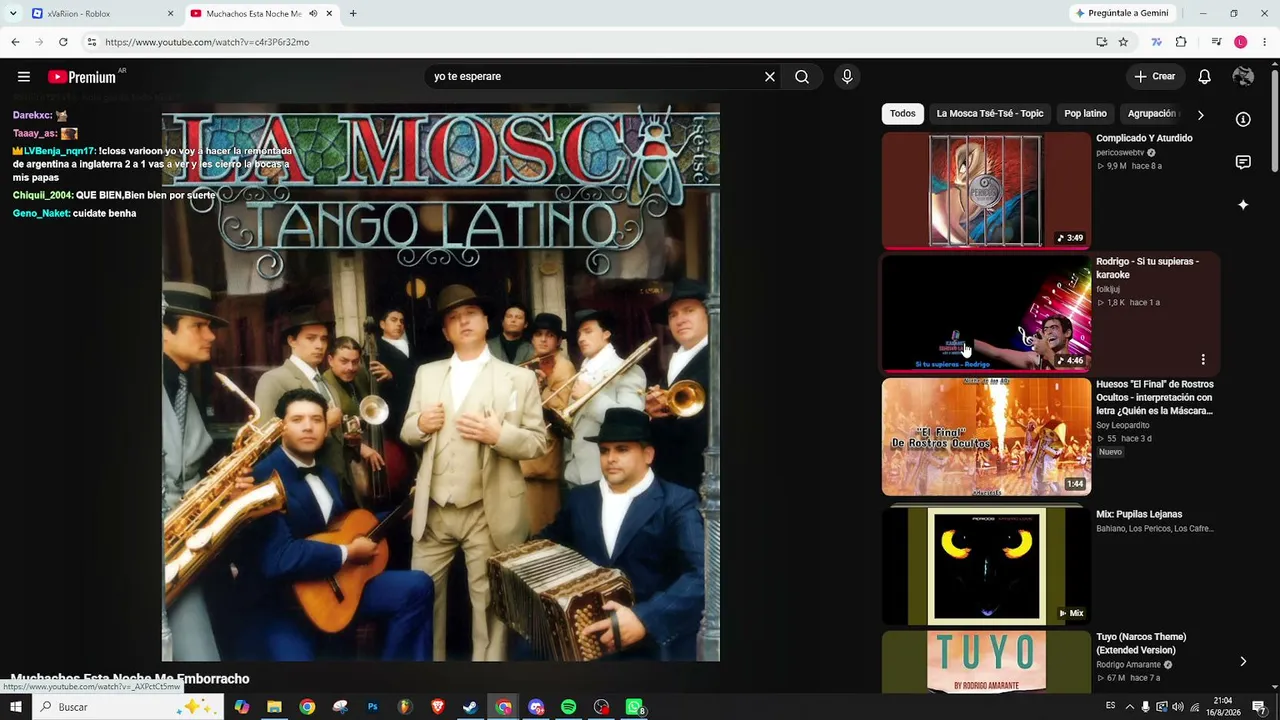Select the La Mosca Tsé-Tsé - Topic chip
The width and height of the screenshot is (1280, 720).
tap(990, 114)
